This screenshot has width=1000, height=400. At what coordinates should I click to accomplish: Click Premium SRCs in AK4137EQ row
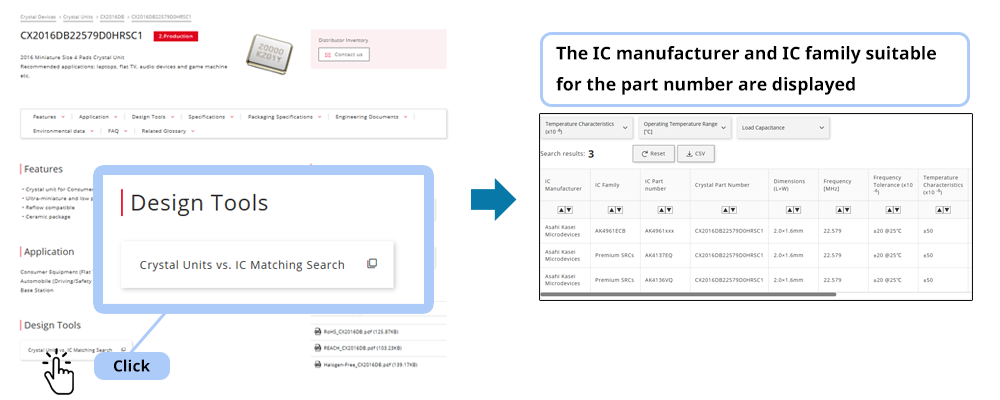613,255
